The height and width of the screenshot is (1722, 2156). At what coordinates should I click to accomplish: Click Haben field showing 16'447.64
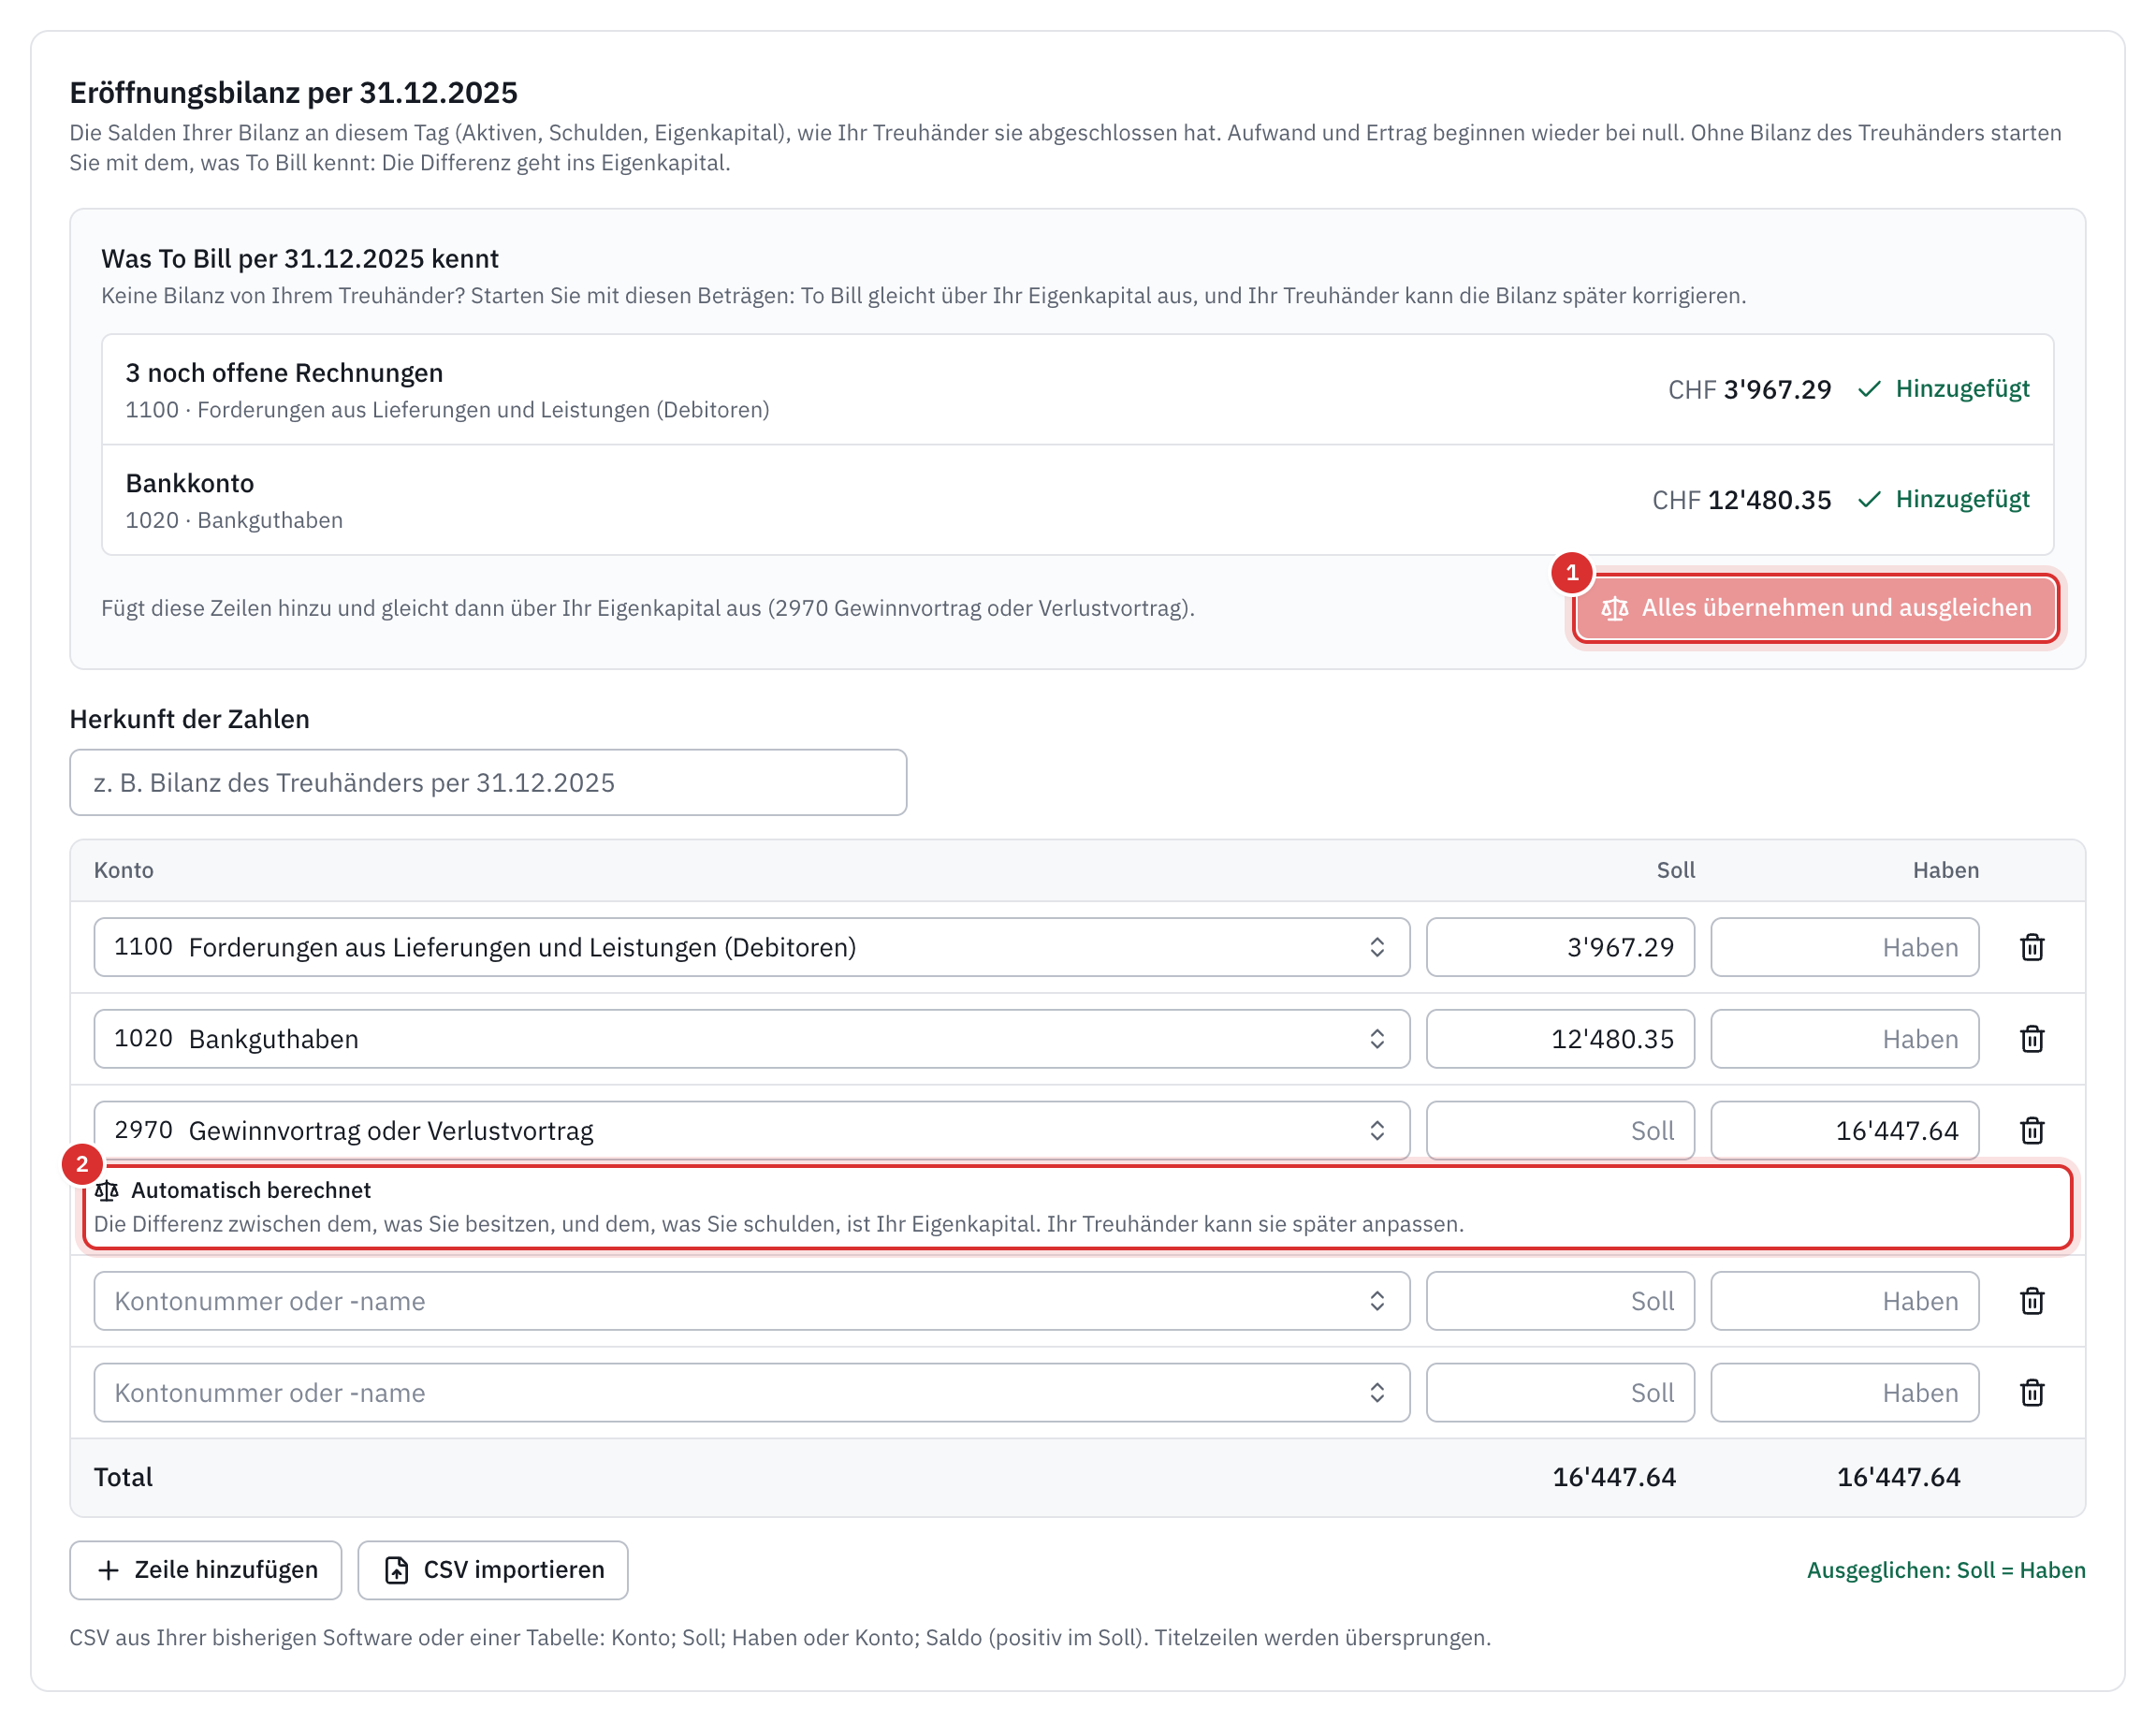1844,1130
